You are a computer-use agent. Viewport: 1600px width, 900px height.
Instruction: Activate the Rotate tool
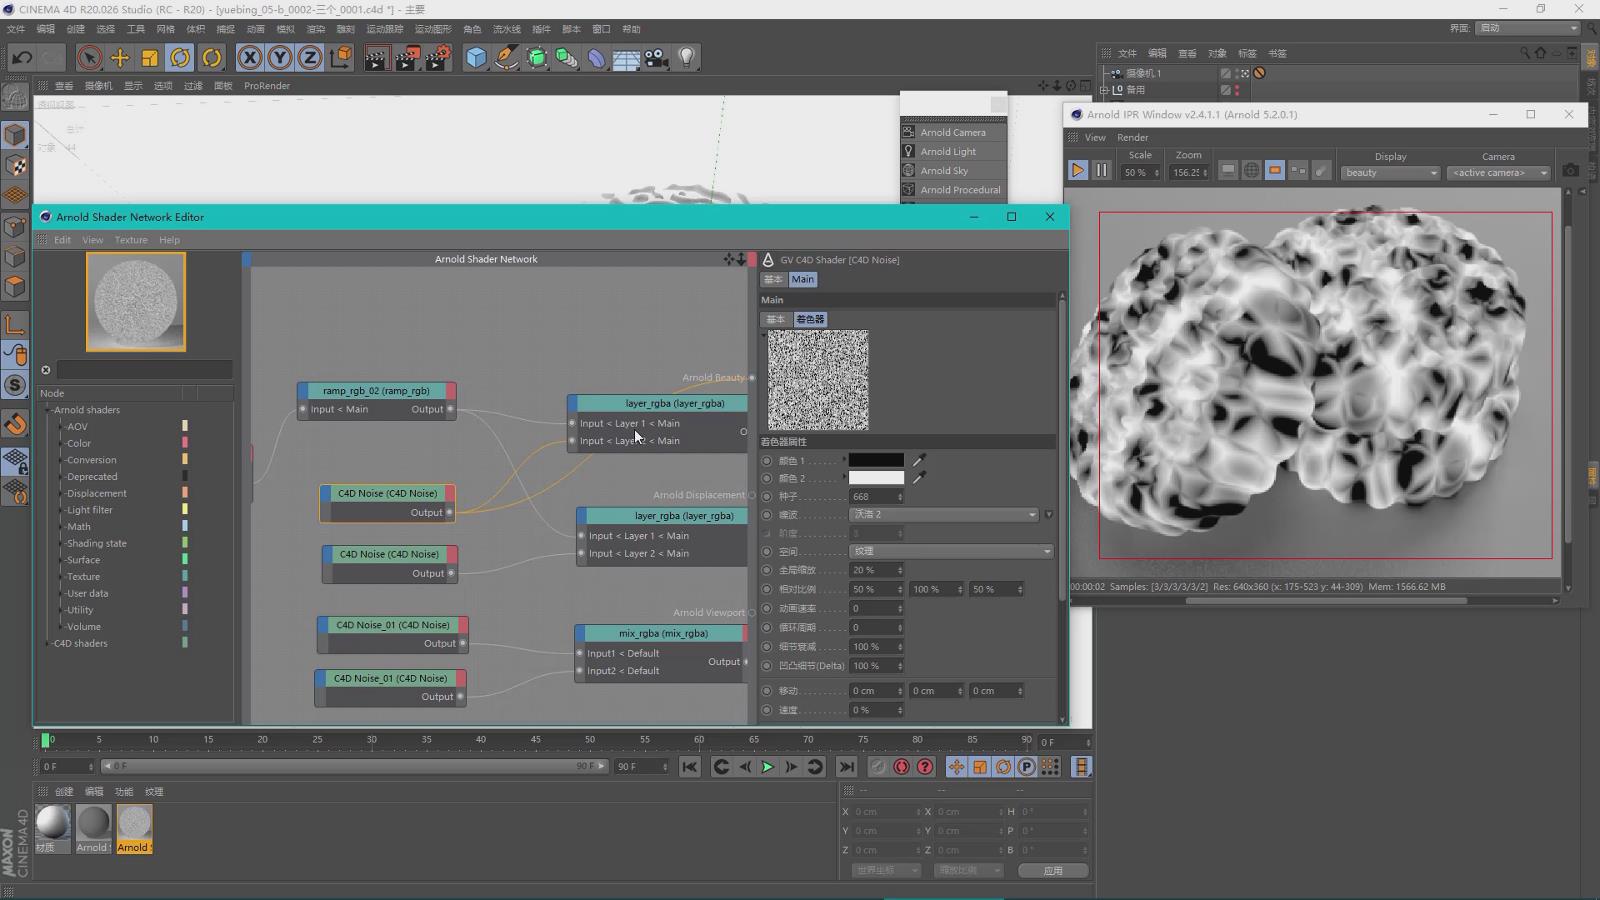180,58
